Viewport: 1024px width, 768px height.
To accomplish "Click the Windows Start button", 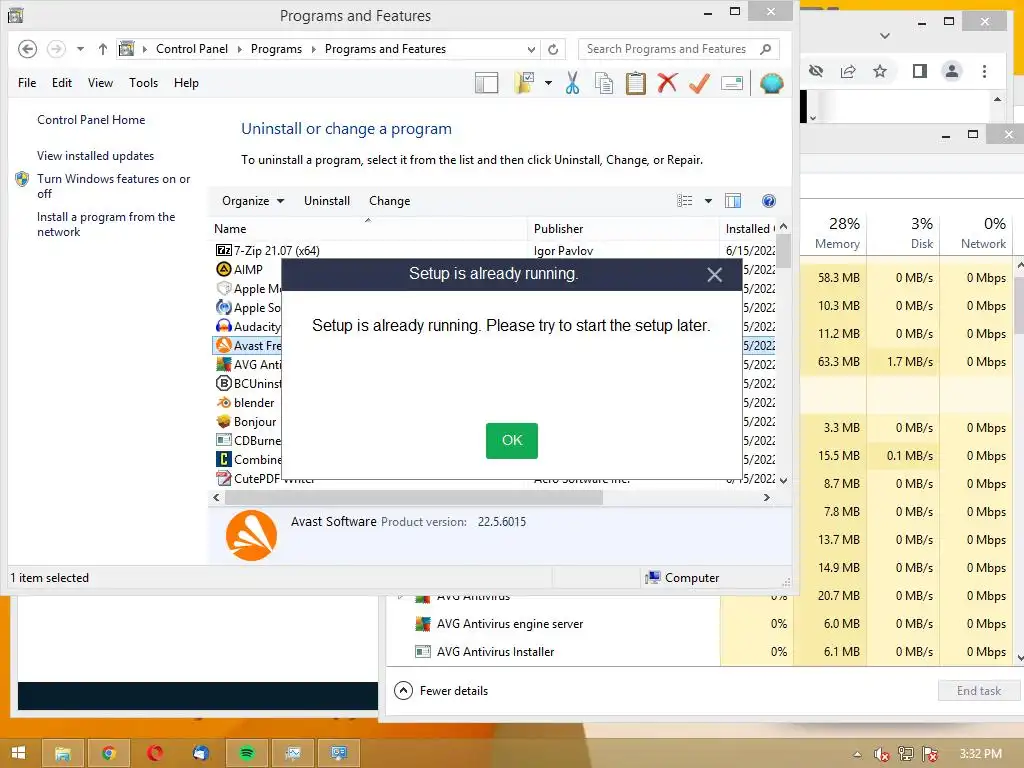I will click(18, 753).
